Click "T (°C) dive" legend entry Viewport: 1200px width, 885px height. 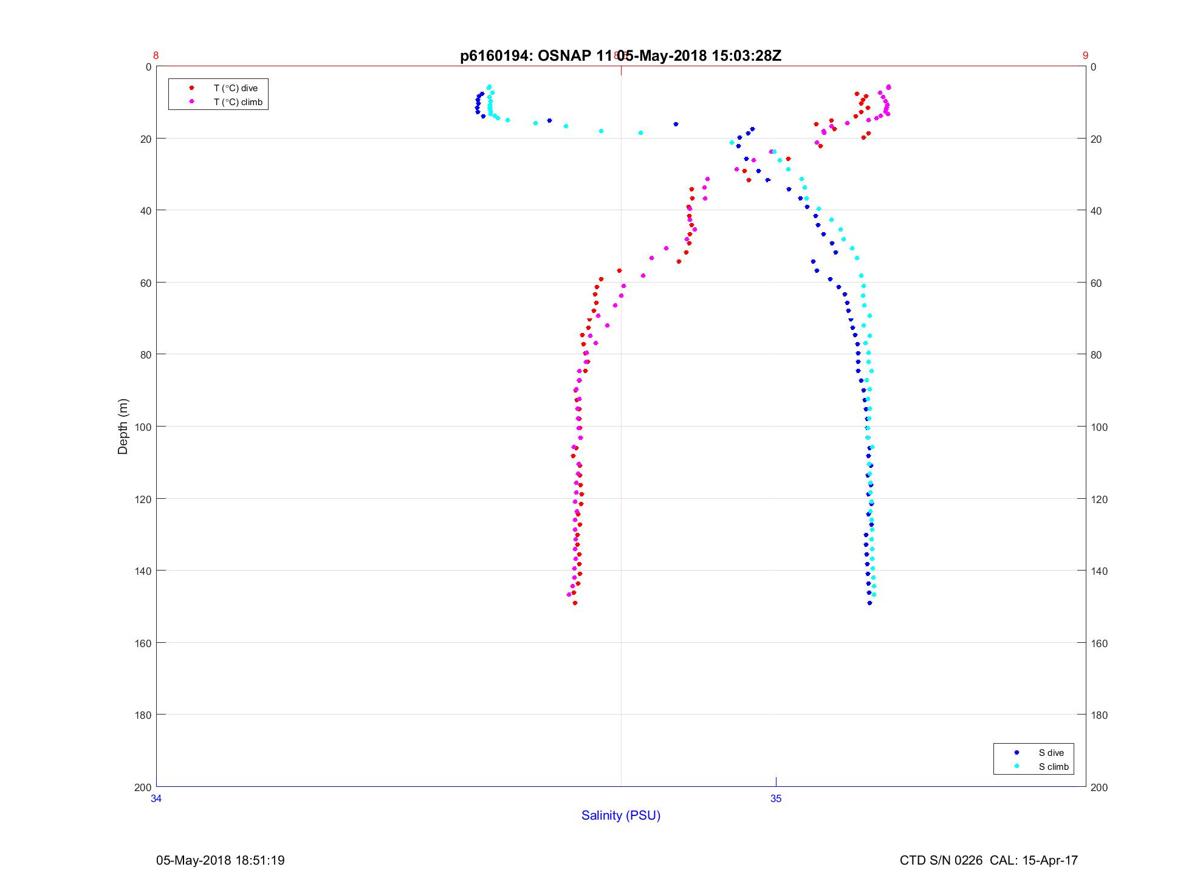[x=235, y=88]
